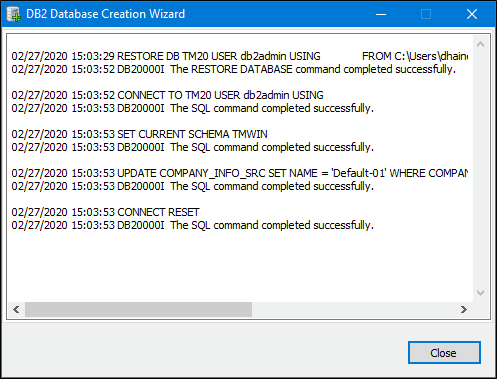Select the CONNECT RESET log line
This screenshot has height=379, width=497.
pos(105,212)
